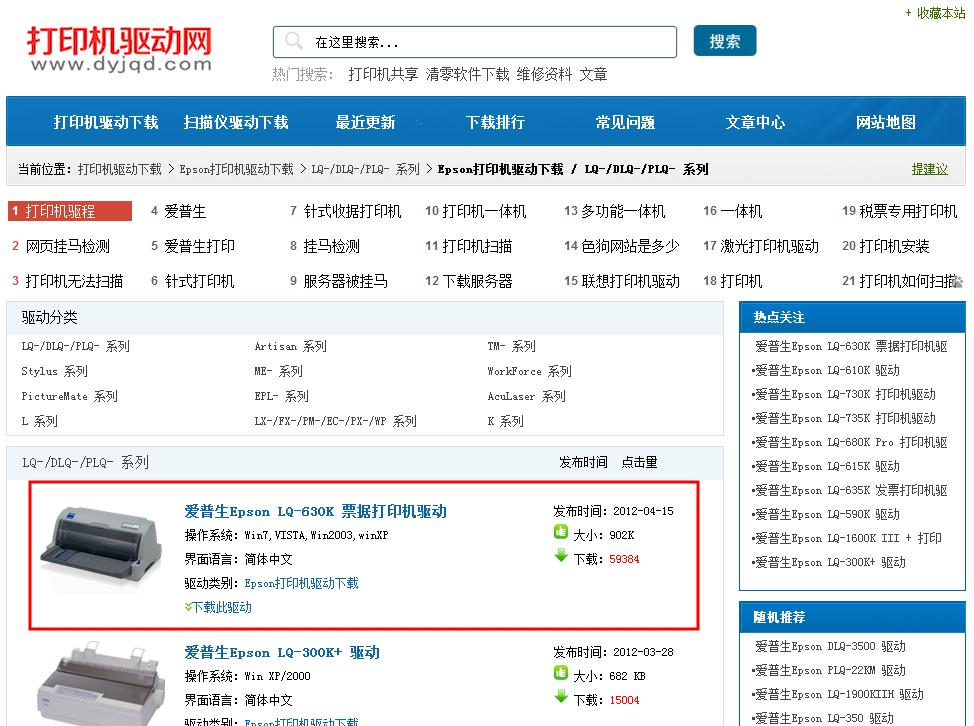Open title 爱普生Epson LQ-300K+ 驱动 in list
The width and height of the screenshot is (974, 726).
click(282, 652)
